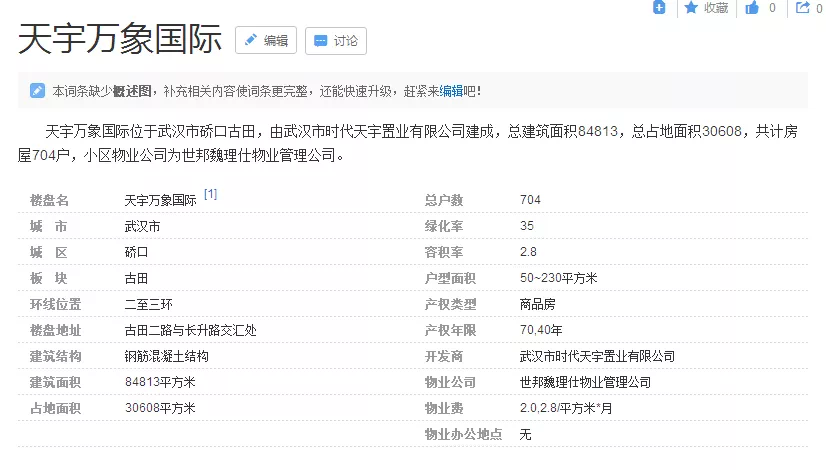Image resolution: width=826 pixels, height=470 pixels.
Task: Click 绿化率 label
Action: [x=444, y=226]
